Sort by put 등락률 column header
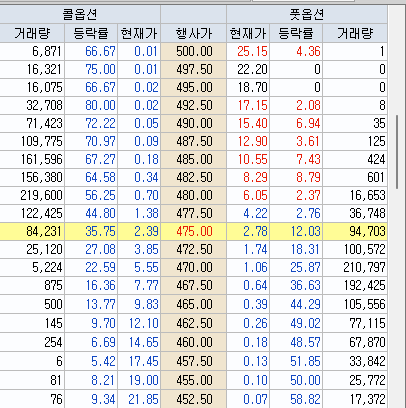 click(296, 33)
